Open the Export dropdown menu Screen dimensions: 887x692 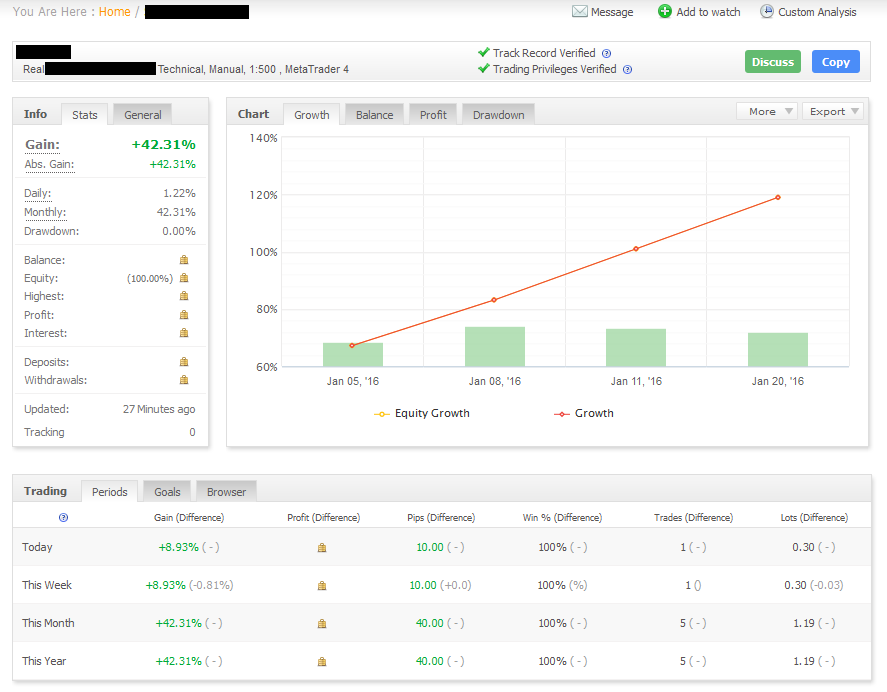coord(832,112)
